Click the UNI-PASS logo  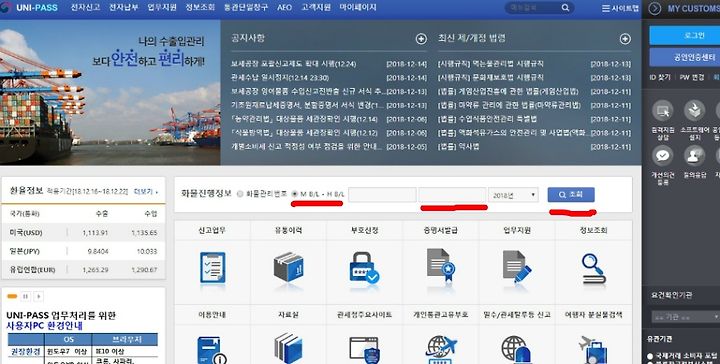tap(29, 7)
